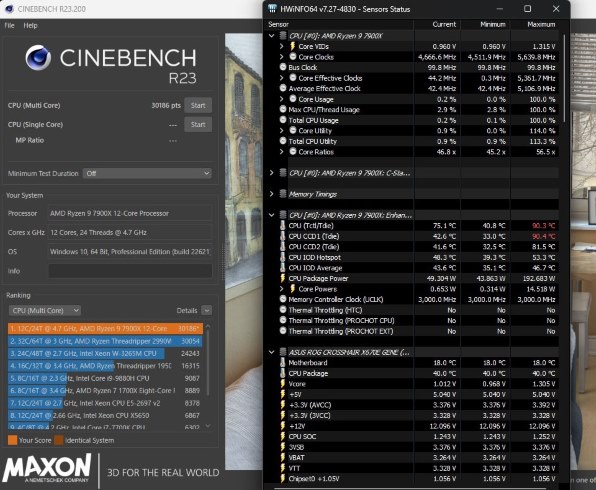Click the orange Your Score legend swatch
The image size is (596, 490).
[x=13, y=440]
